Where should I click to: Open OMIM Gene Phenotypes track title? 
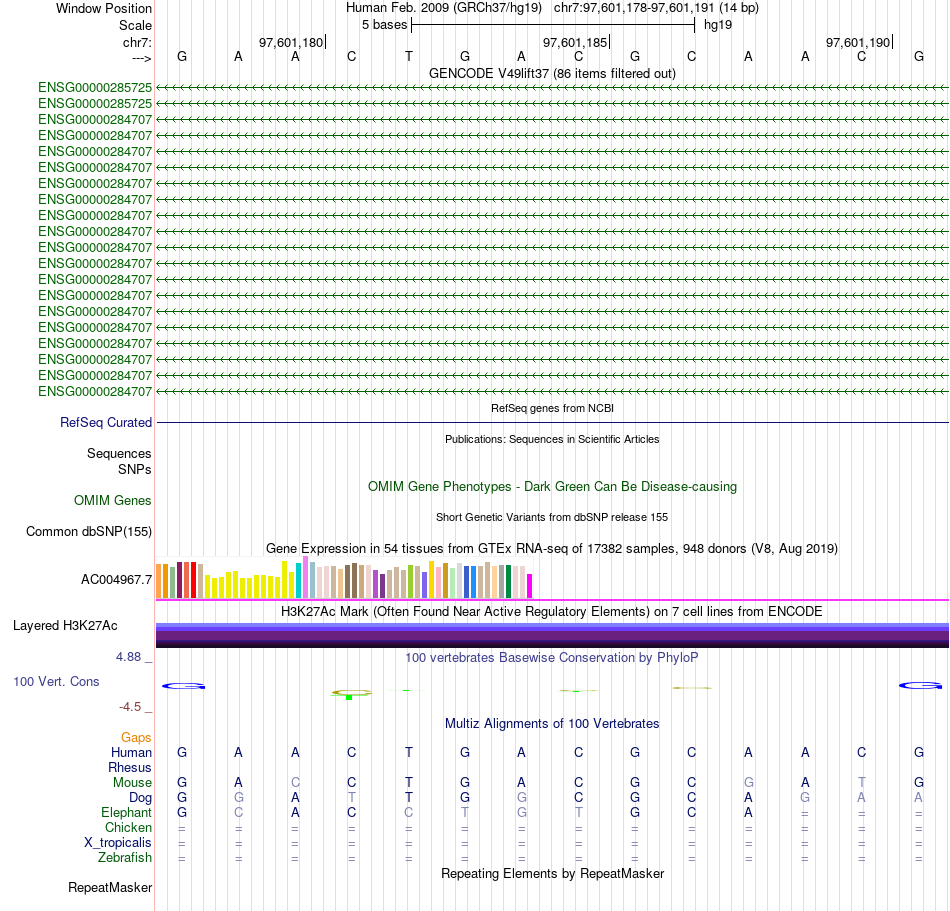pos(552,486)
